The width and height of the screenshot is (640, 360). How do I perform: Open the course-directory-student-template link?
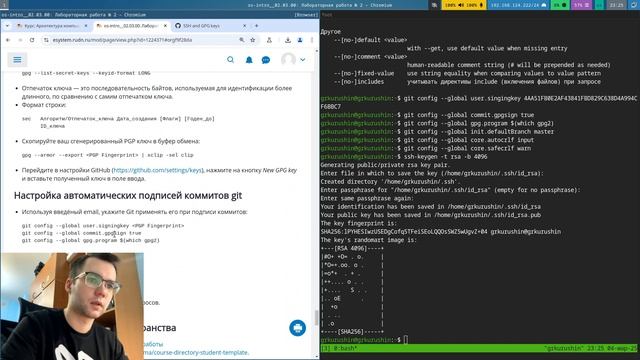[196, 352]
